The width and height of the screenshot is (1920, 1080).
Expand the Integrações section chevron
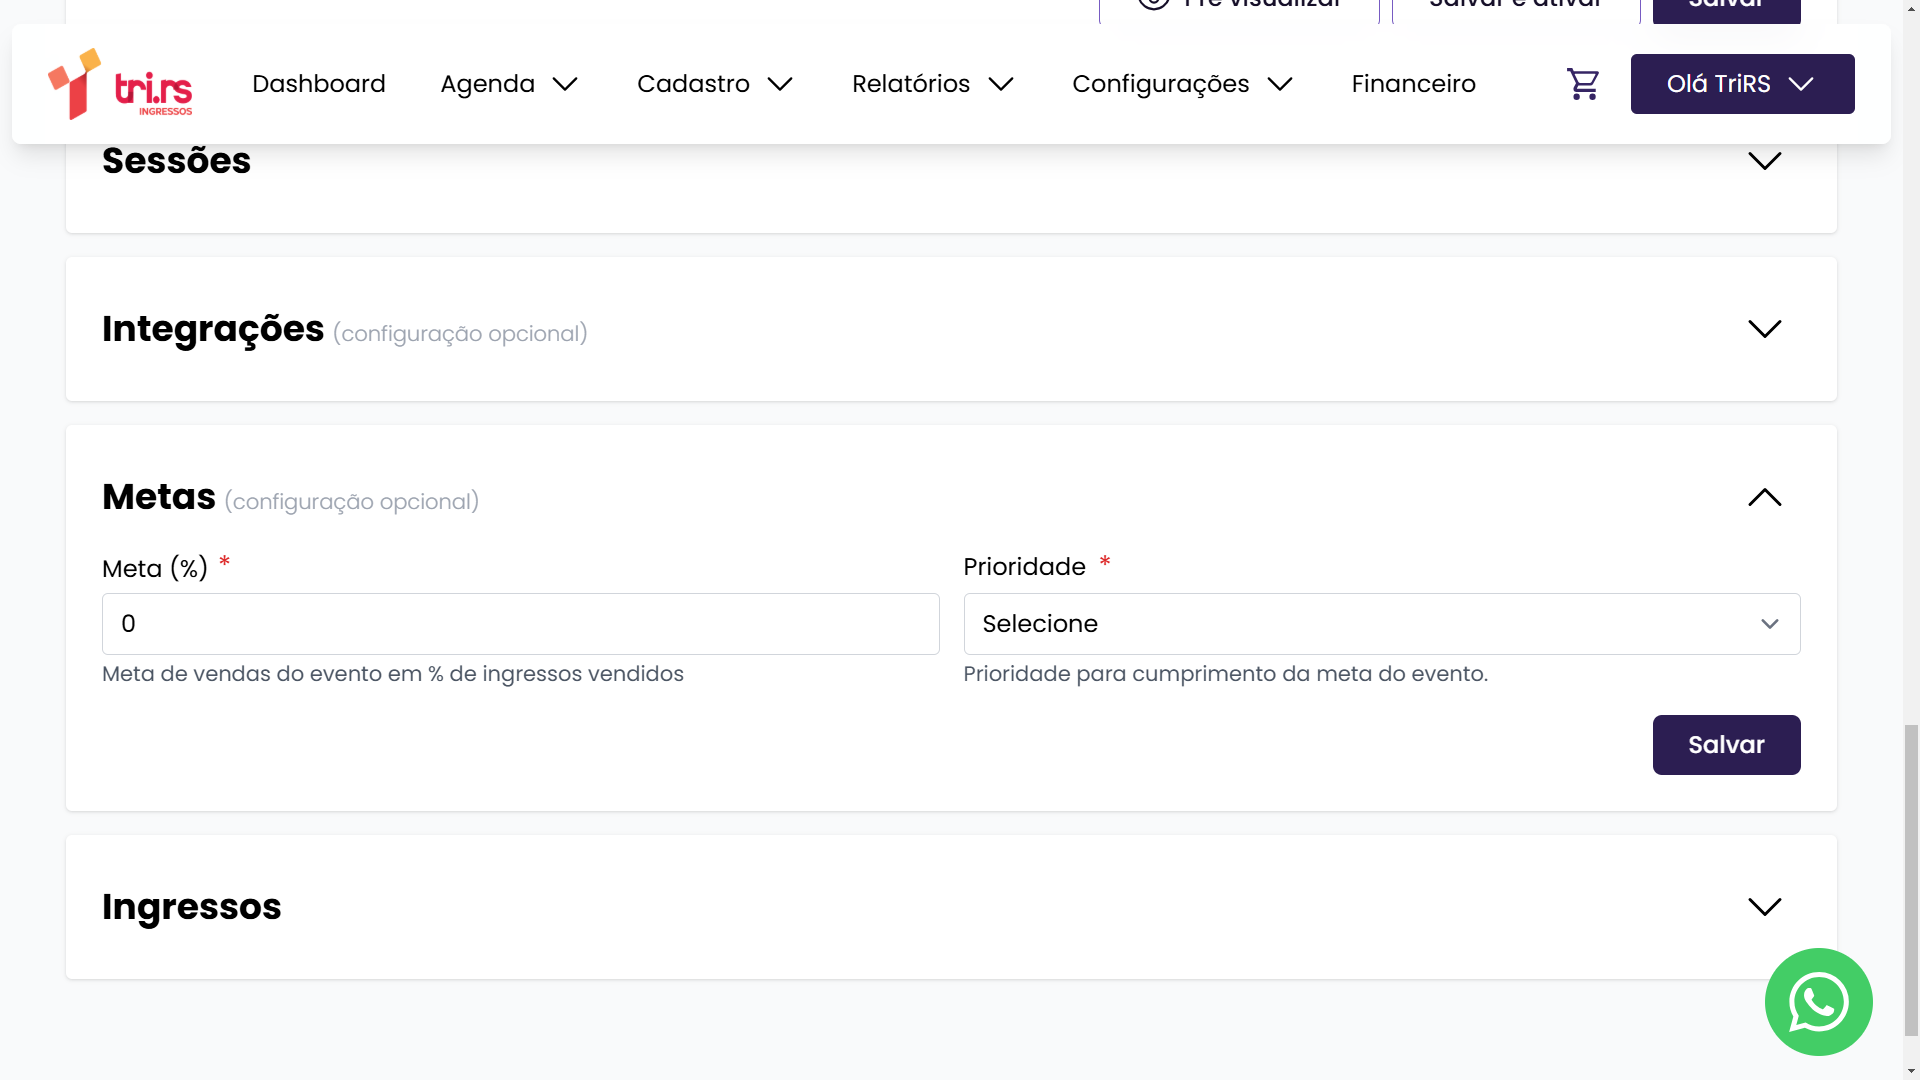1764,329
